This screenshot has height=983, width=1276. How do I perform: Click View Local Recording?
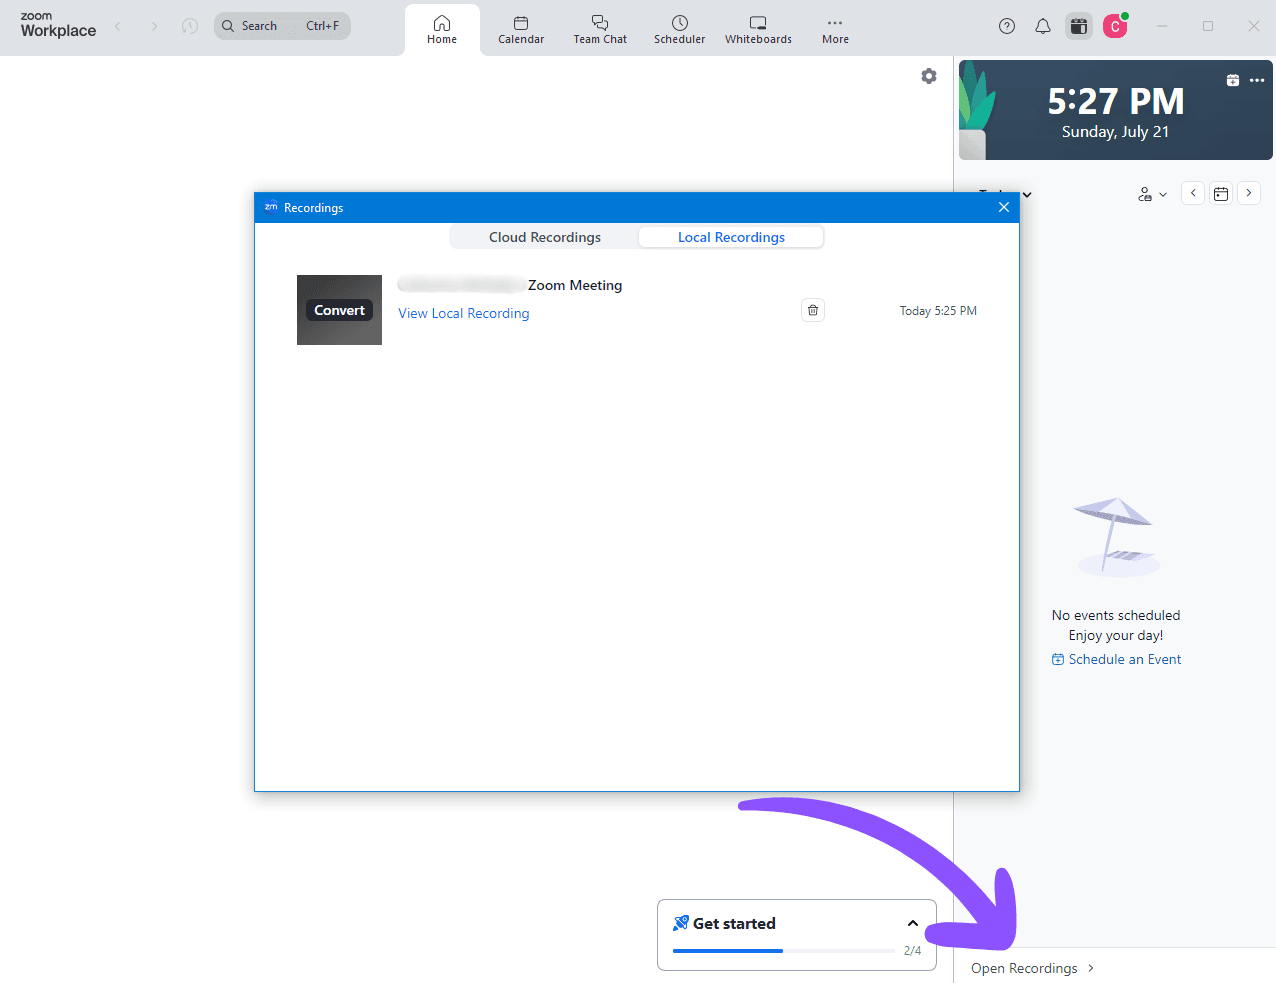coord(463,313)
